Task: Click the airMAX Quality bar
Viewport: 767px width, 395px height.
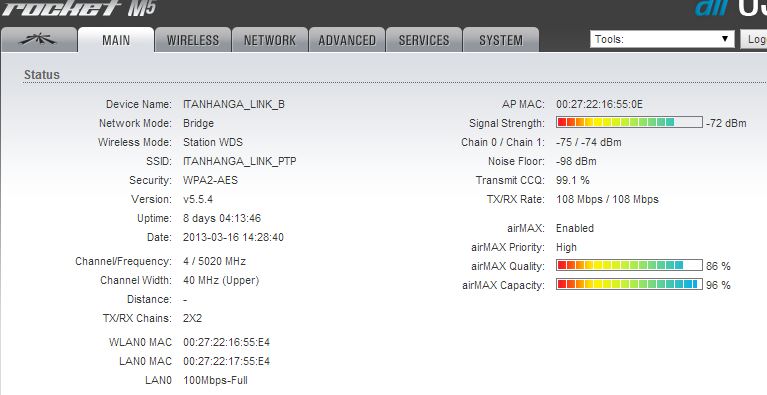Action: click(629, 265)
